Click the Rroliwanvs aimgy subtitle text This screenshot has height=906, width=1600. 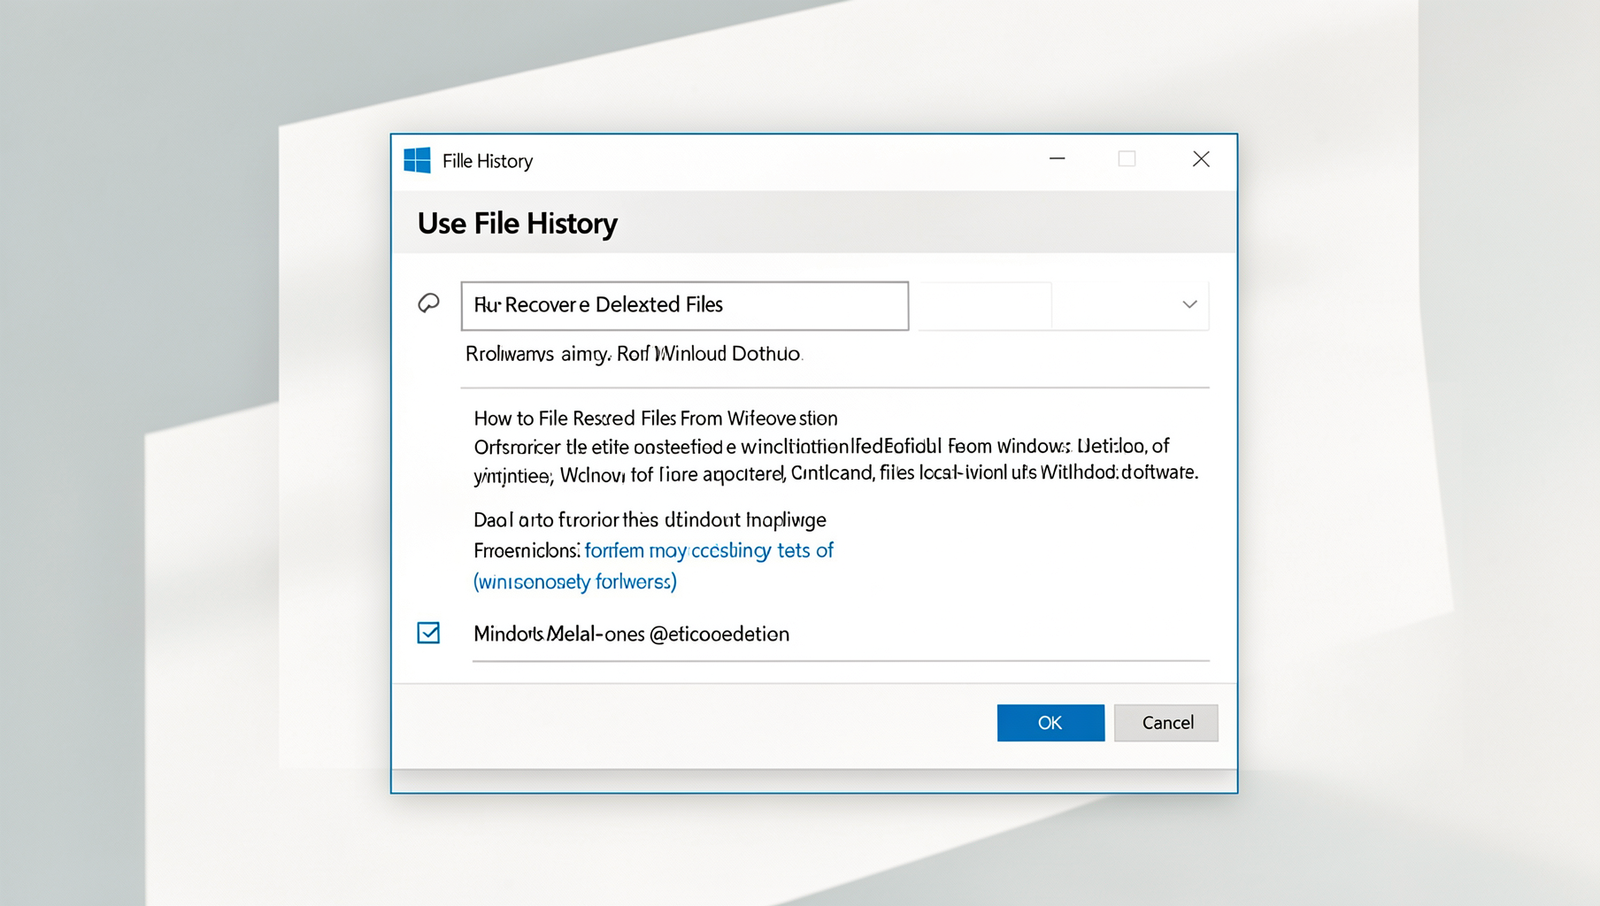click(633, 354)
